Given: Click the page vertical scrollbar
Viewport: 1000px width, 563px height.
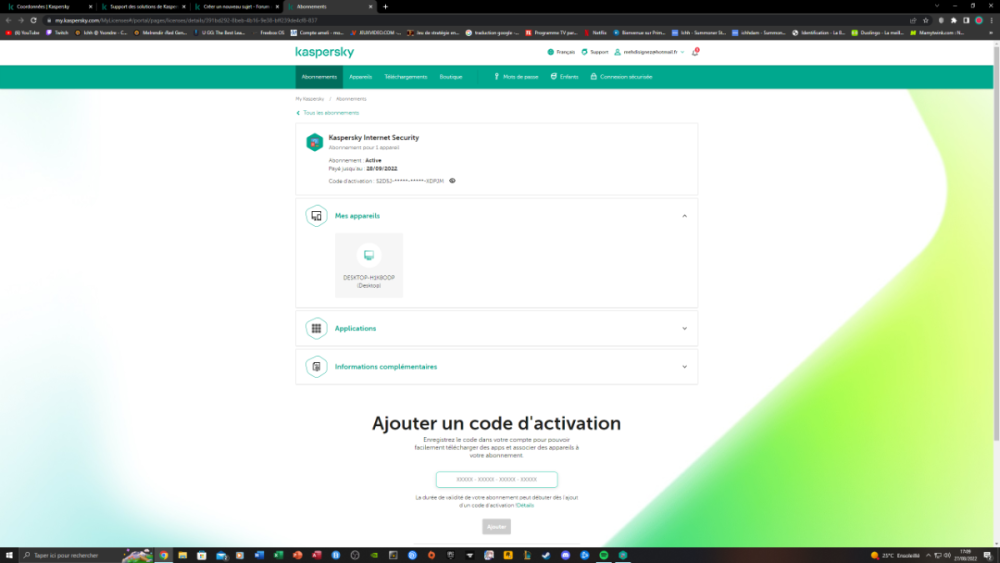Looking at the screenshot, I should point(996,242).
